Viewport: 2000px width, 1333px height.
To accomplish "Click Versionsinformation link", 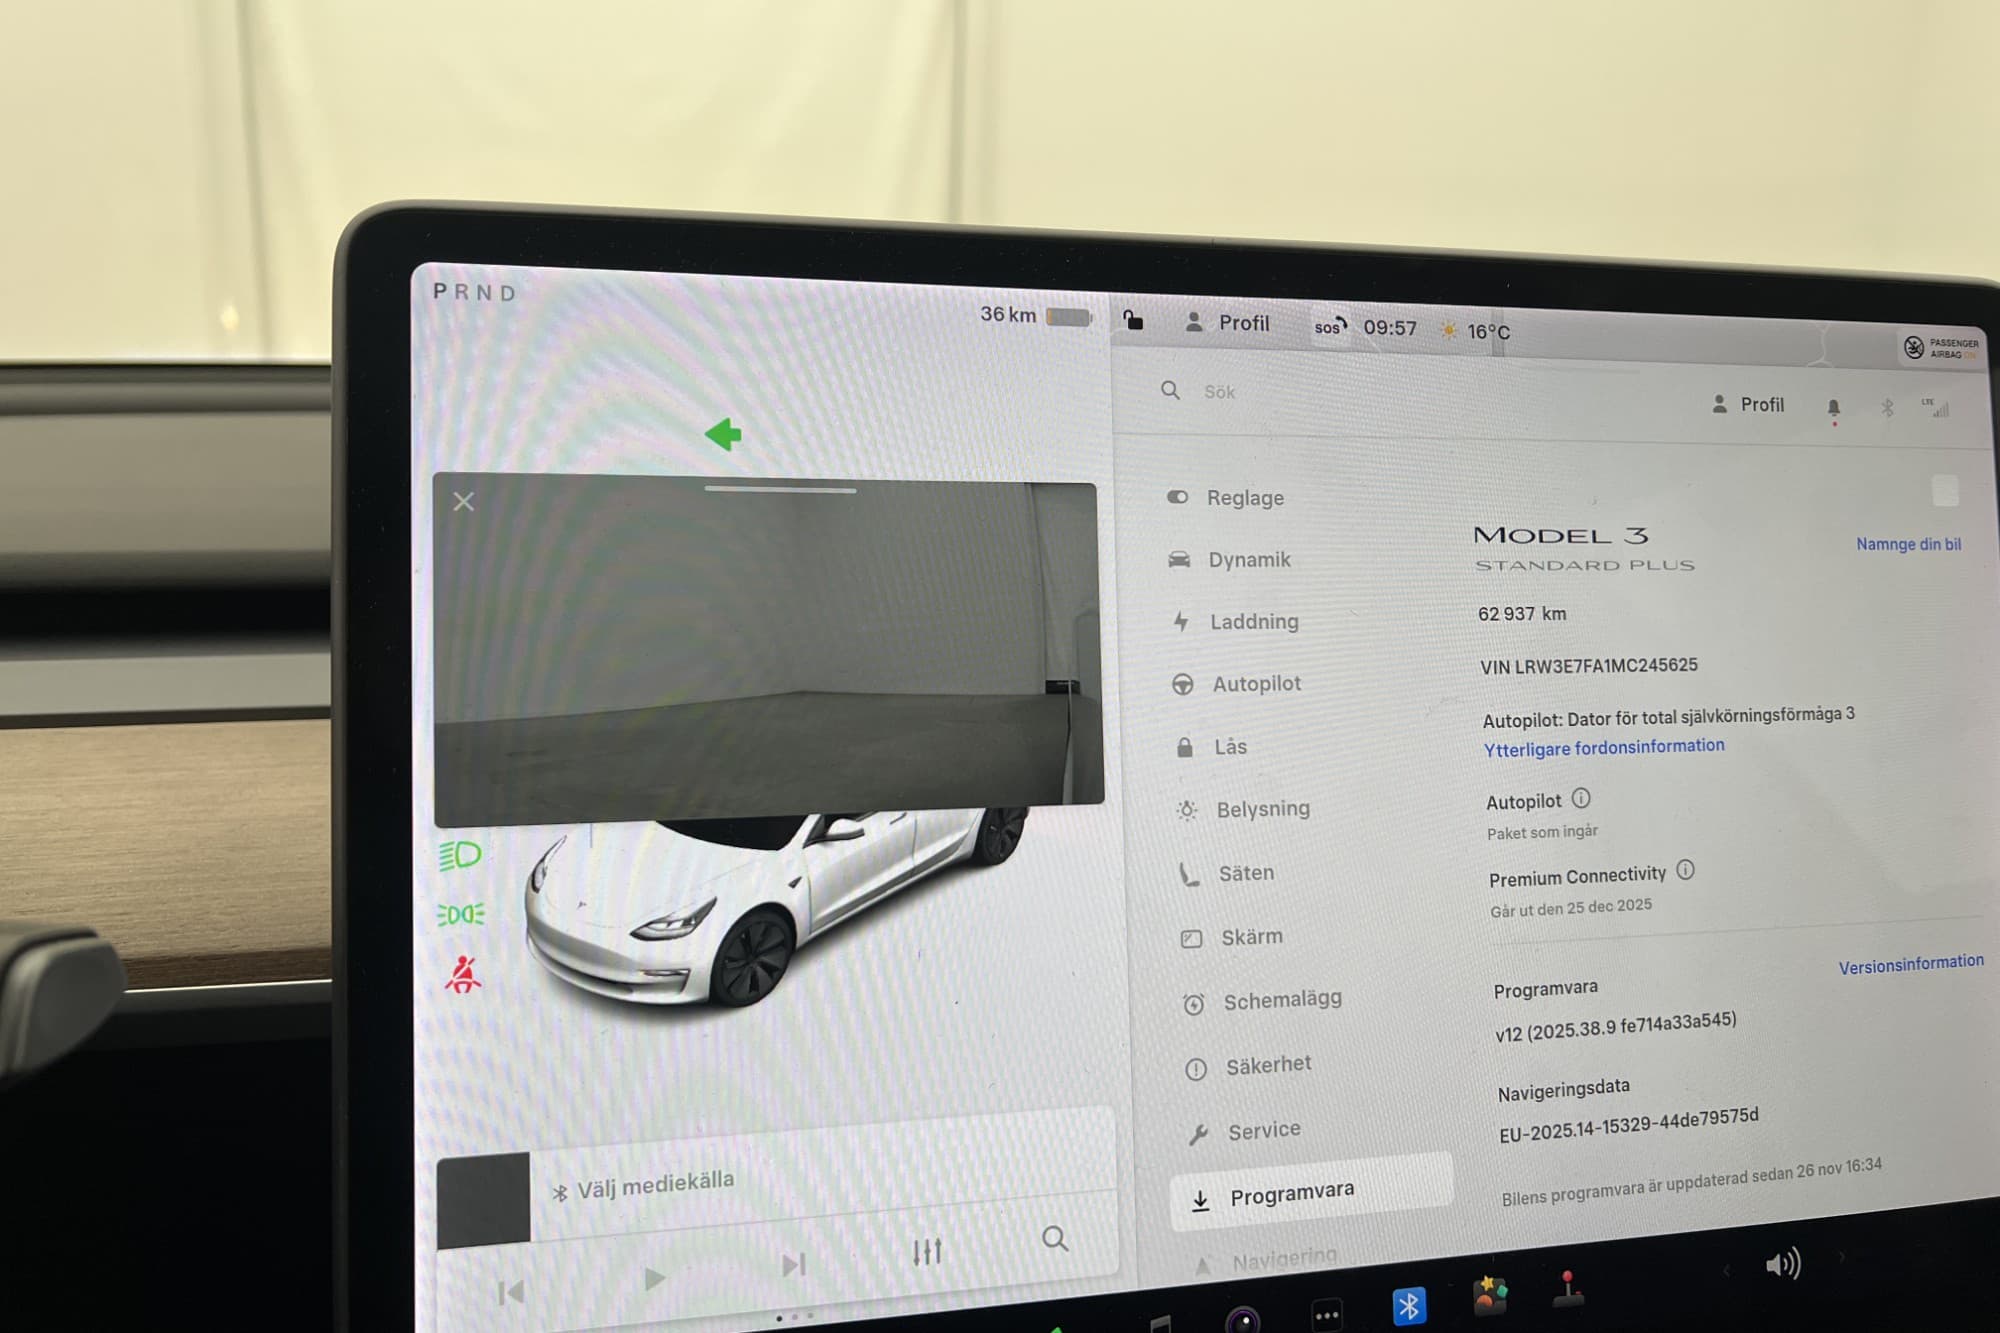I will tap(1910, 963).
